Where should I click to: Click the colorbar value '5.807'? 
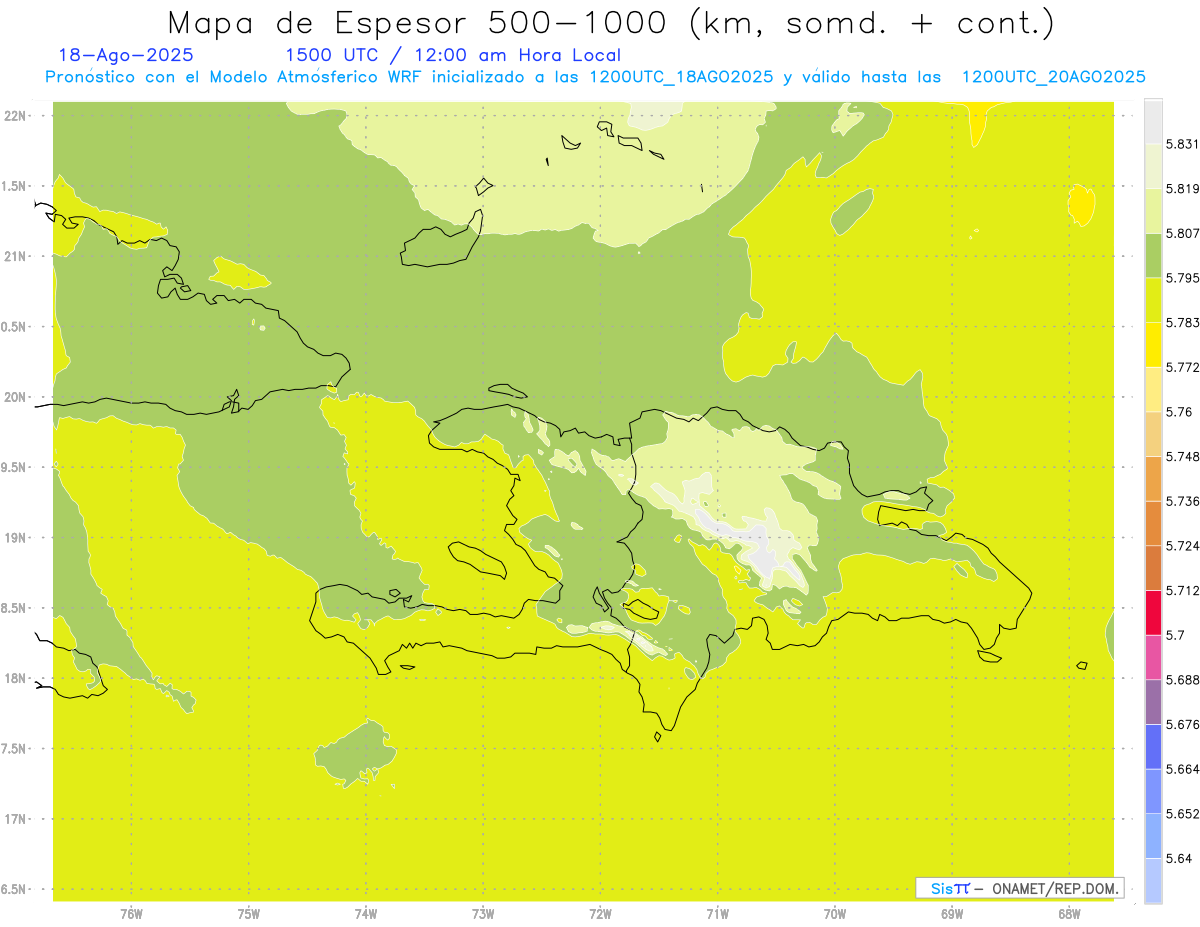[x=1182, y=233]
